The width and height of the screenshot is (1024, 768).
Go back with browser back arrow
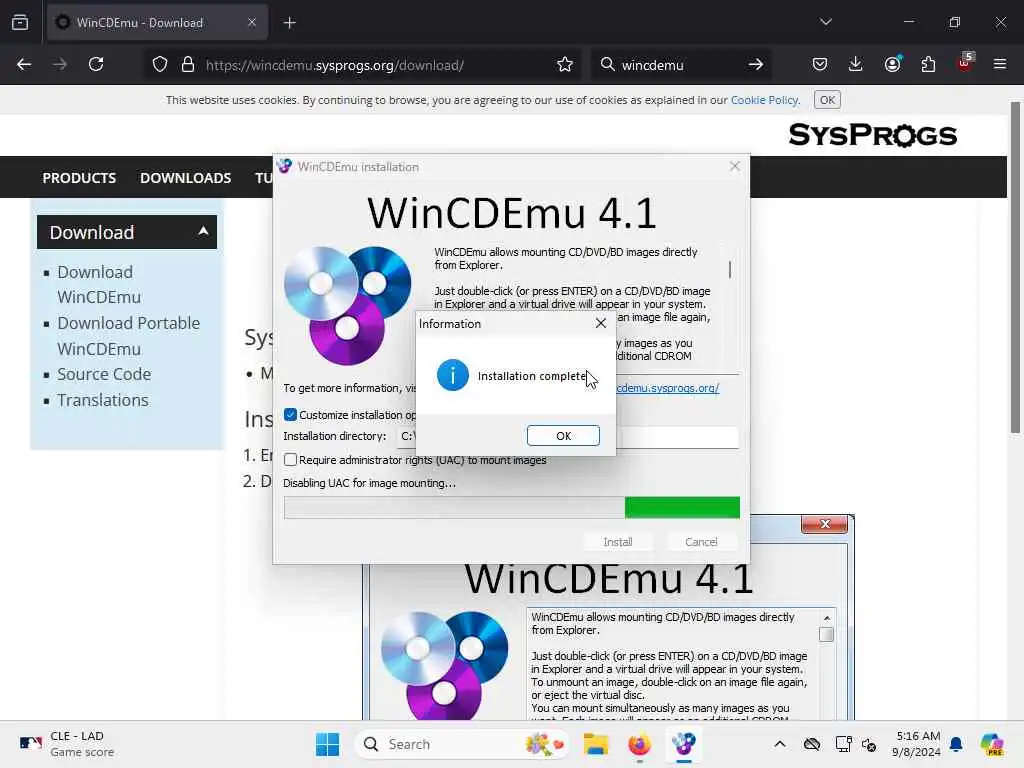24,65
